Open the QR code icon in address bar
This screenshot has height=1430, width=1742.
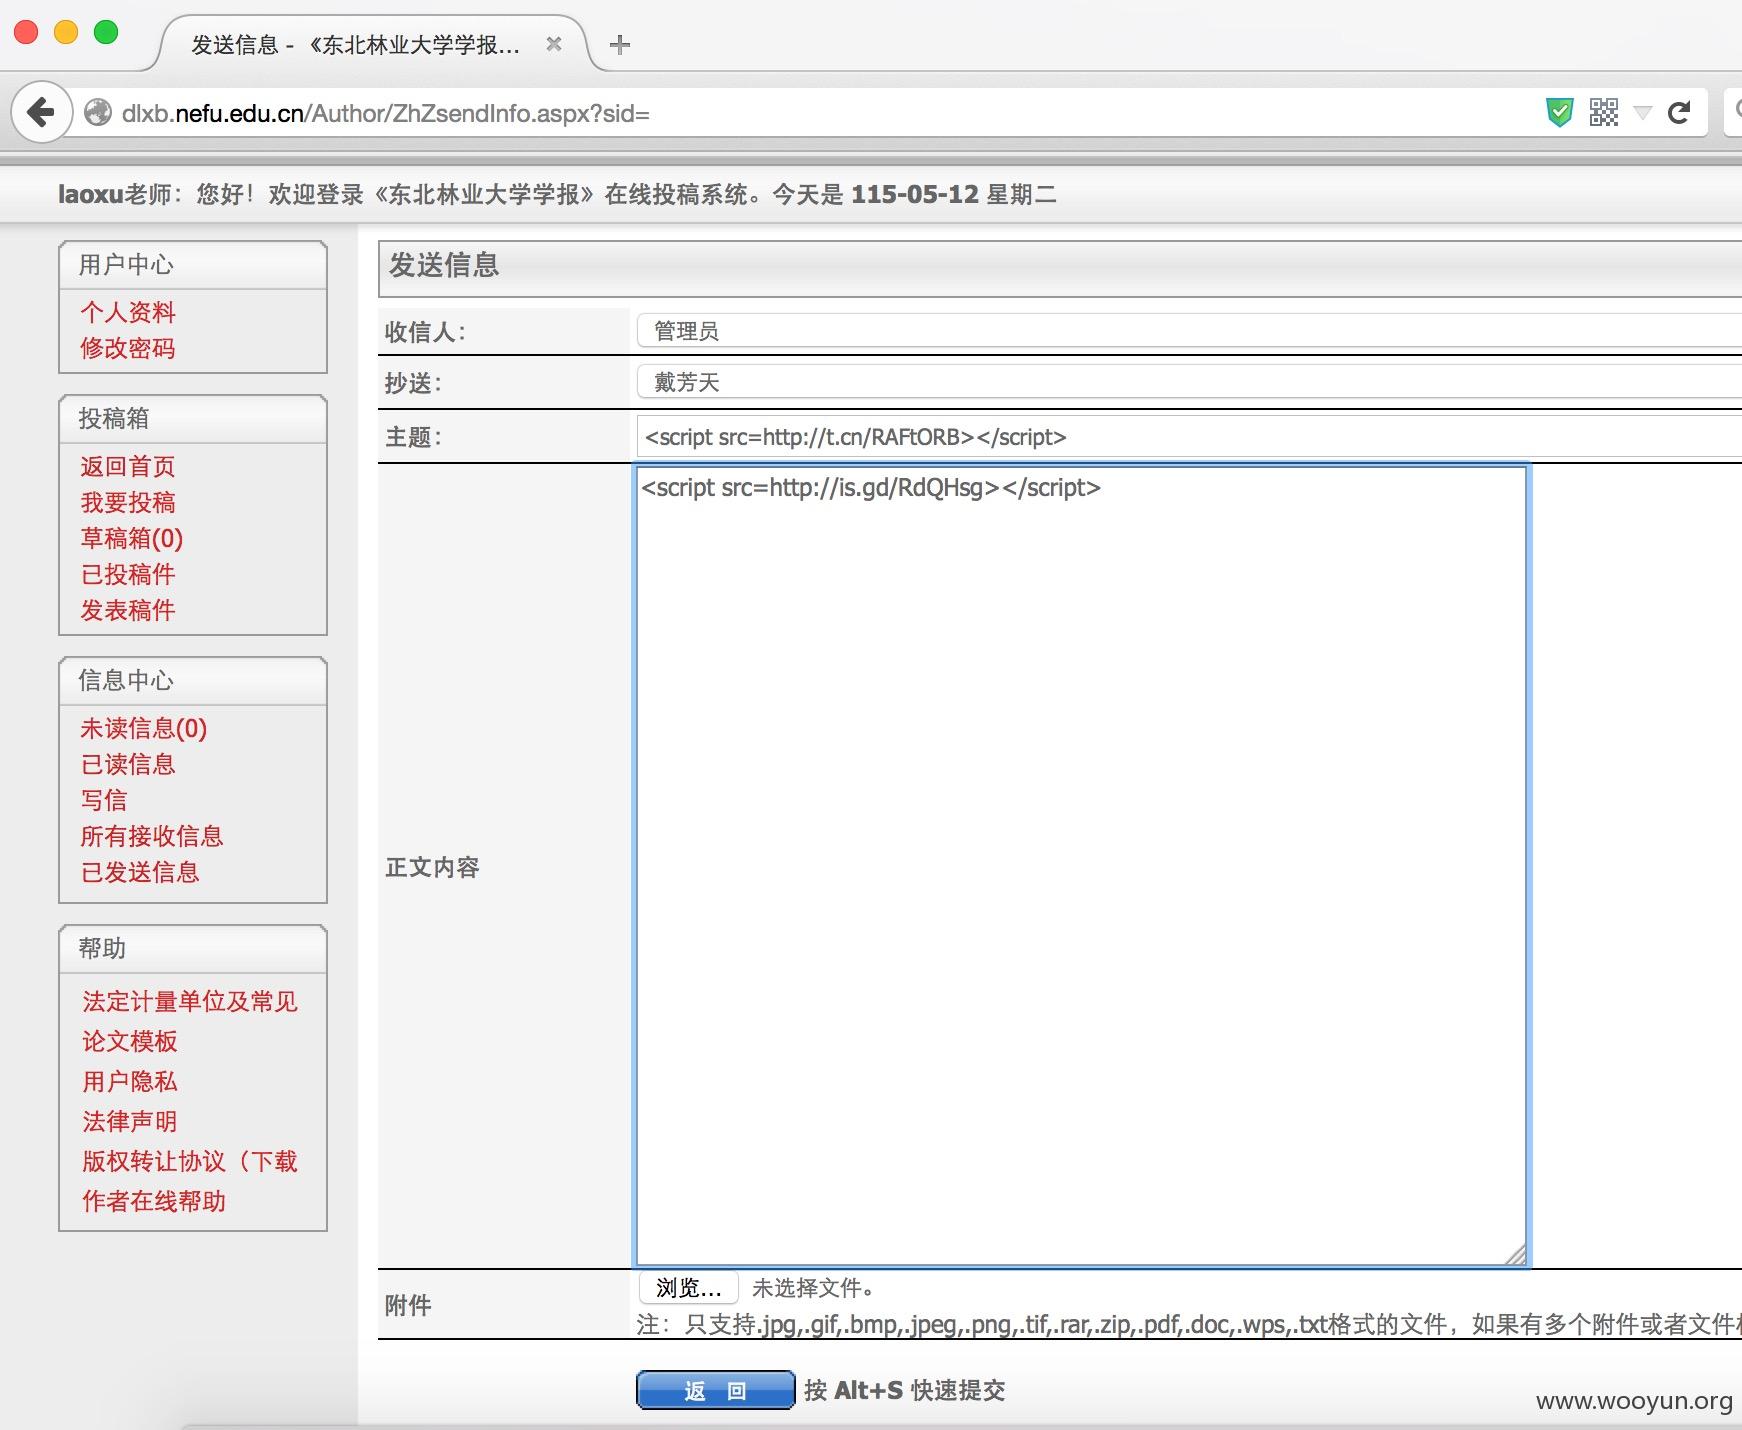1603,112
